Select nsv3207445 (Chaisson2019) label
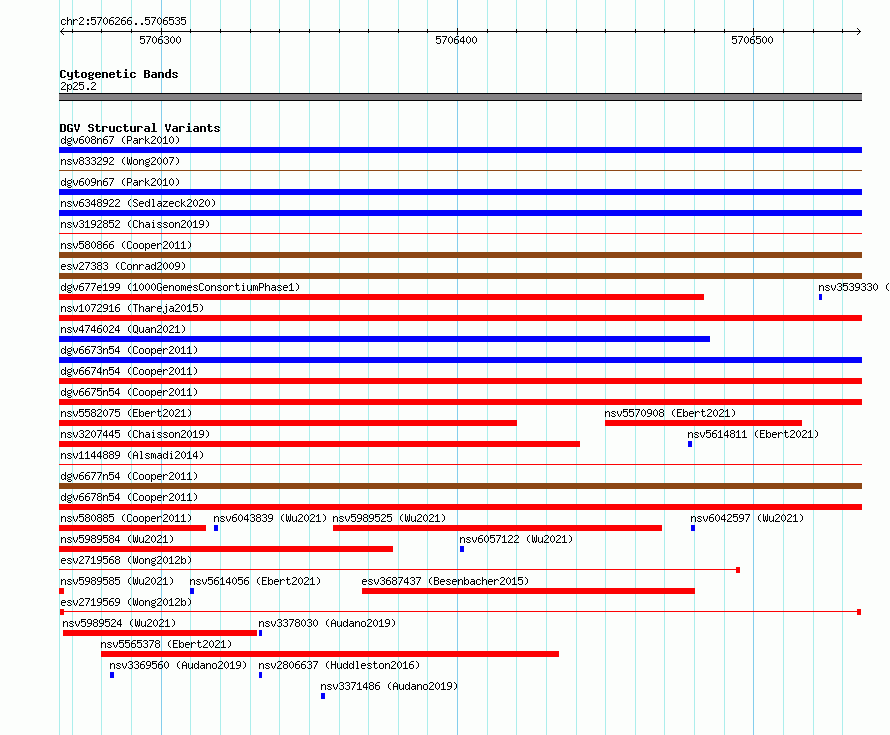This screenshot has width=890, height=735. [135, 434]
